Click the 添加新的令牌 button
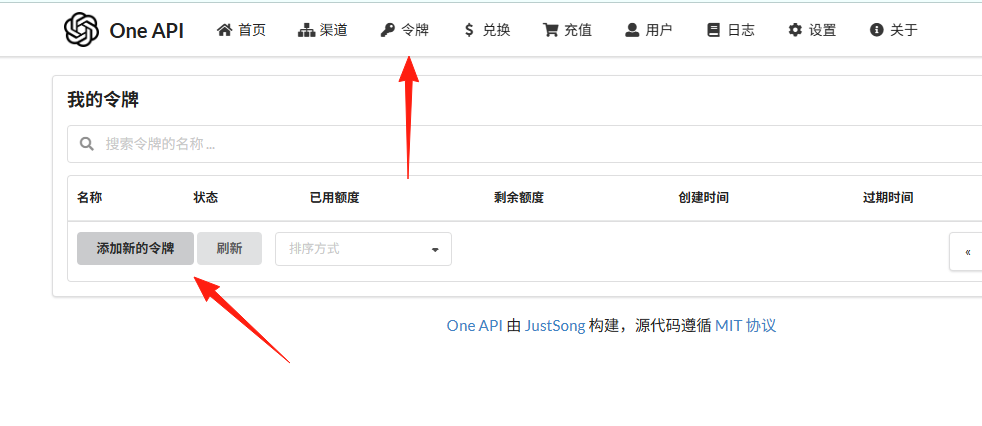The width and height of the screenshot is (982, 426). click(135, 248)
